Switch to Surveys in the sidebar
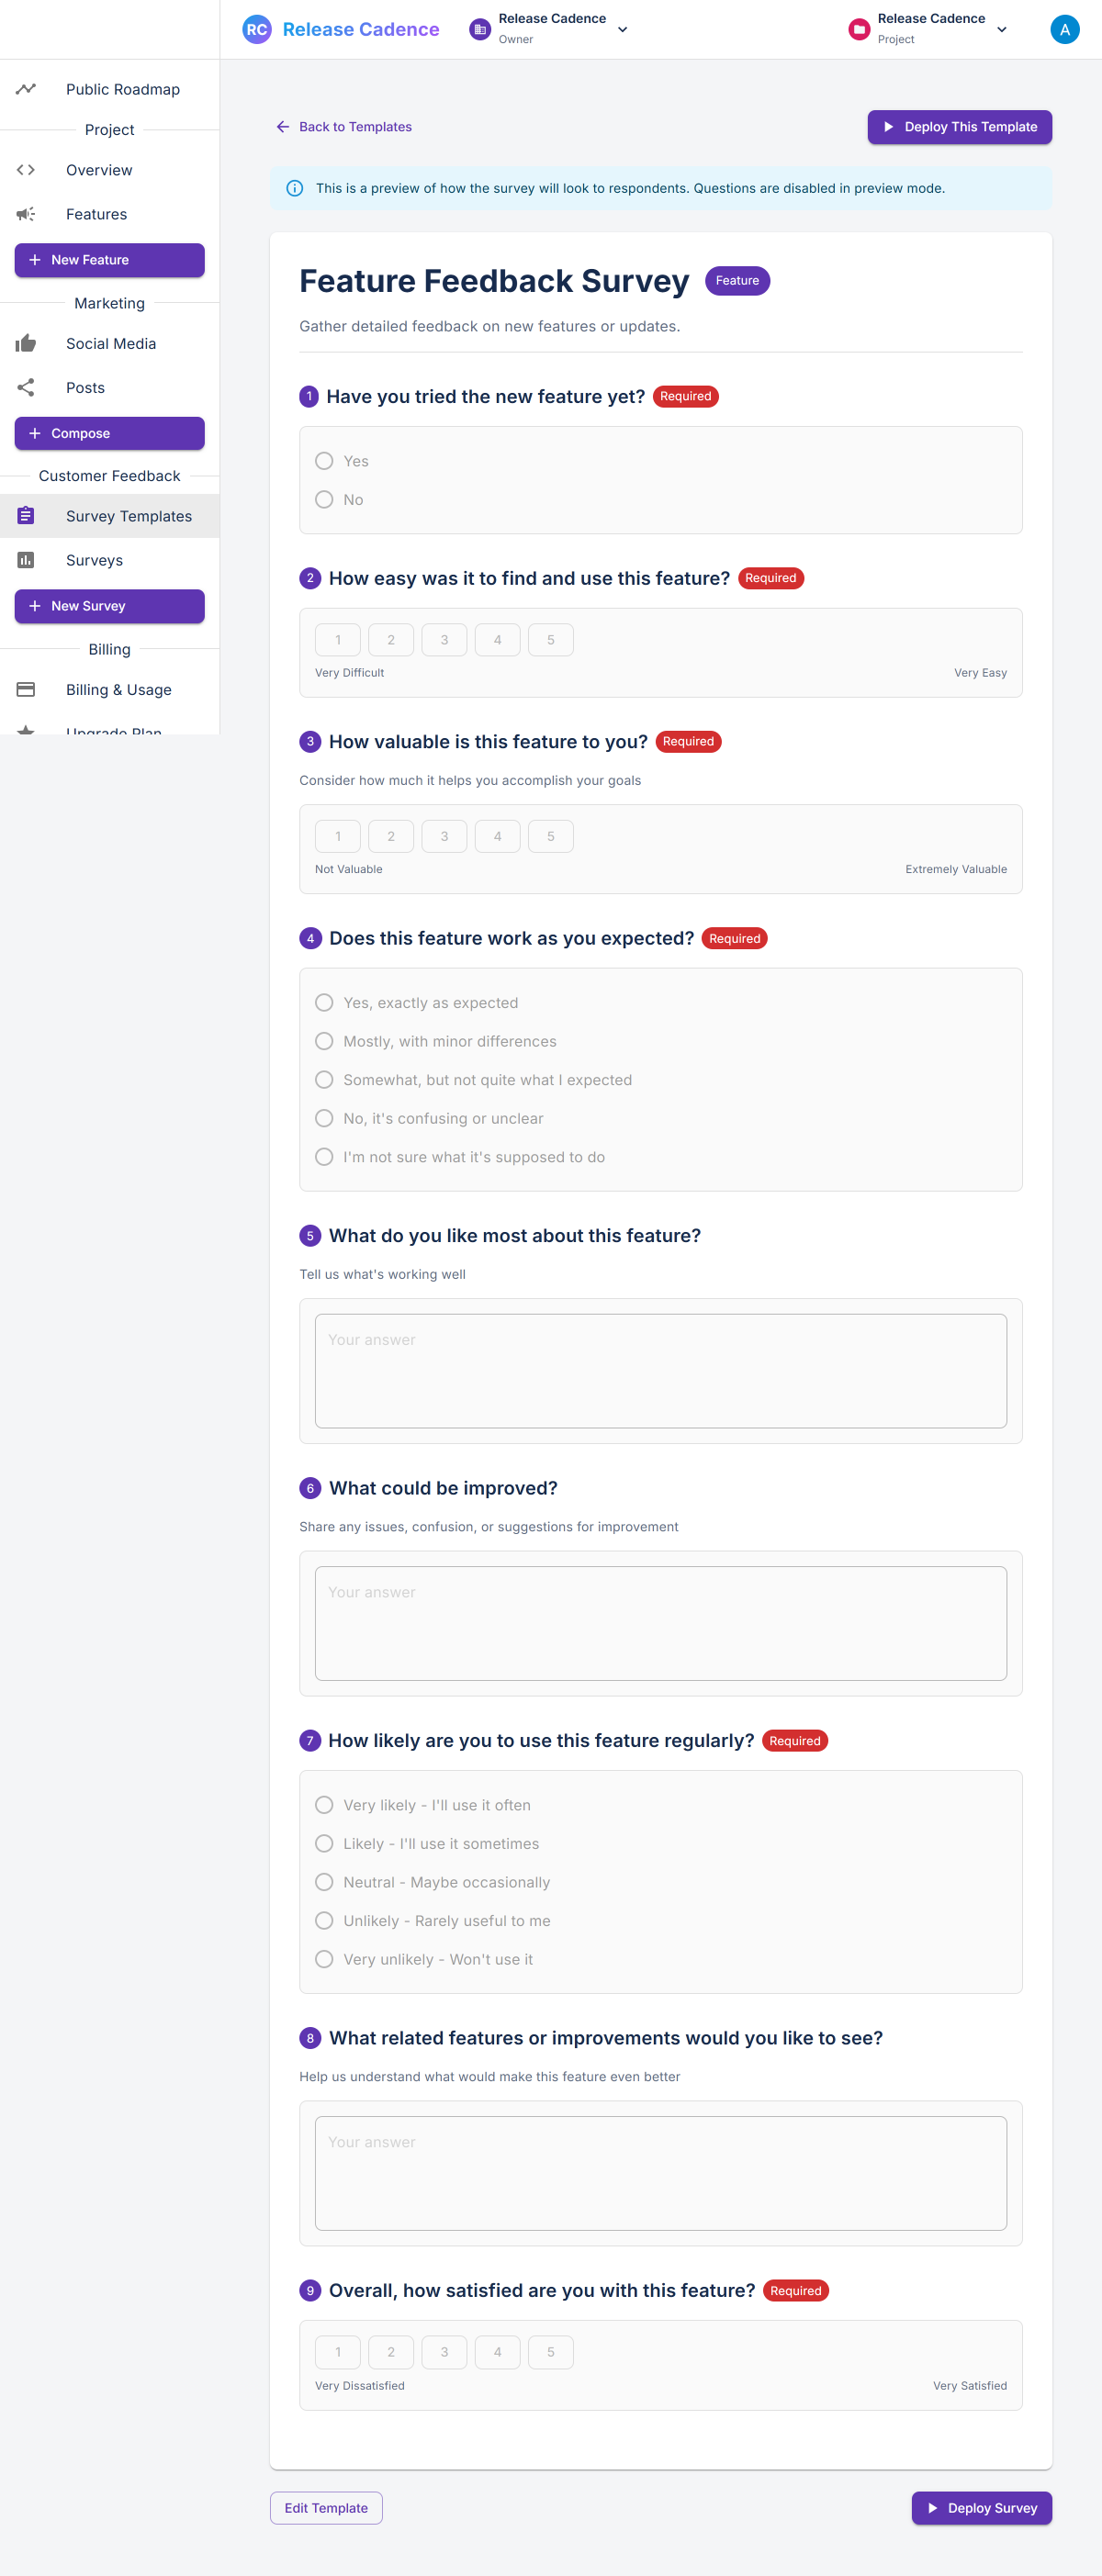This screenshot has height=2576, width=1102. coord(94,560)
